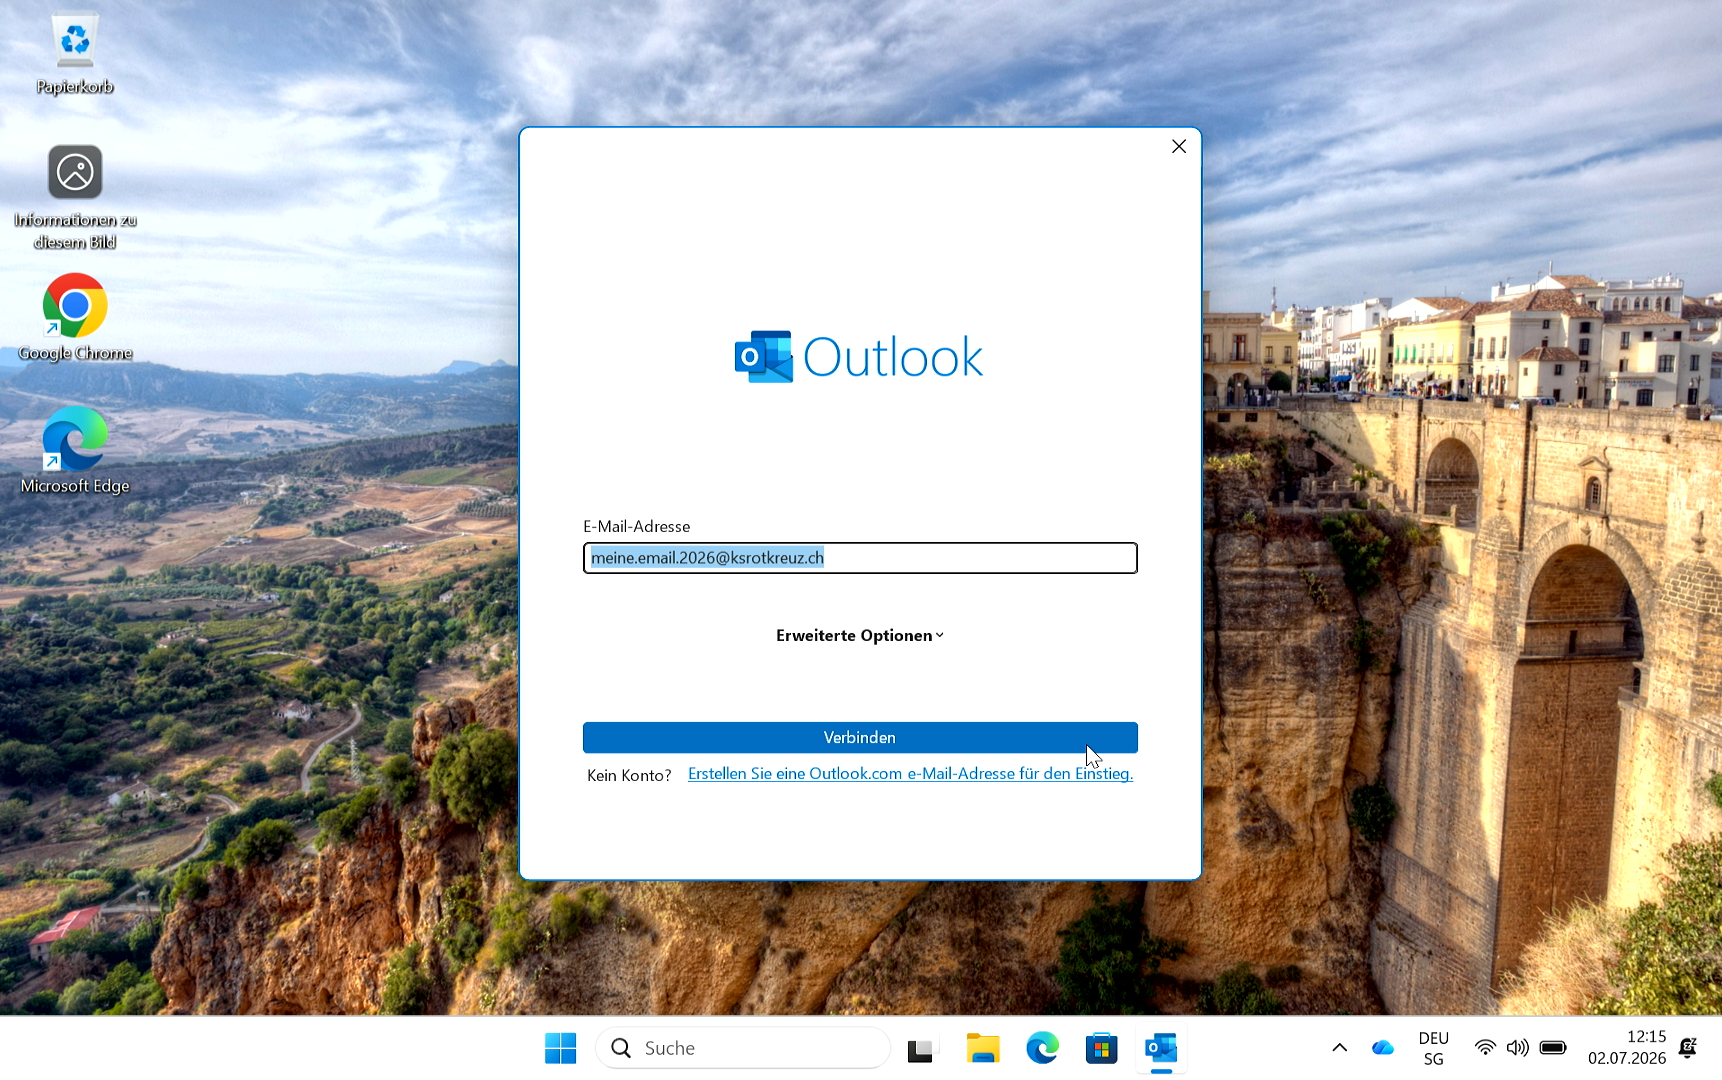The width and height of the screenshot is (1722, 1080).
Task: Click the E-Mail-Adresse label text
Action: [x=637, y=527]
